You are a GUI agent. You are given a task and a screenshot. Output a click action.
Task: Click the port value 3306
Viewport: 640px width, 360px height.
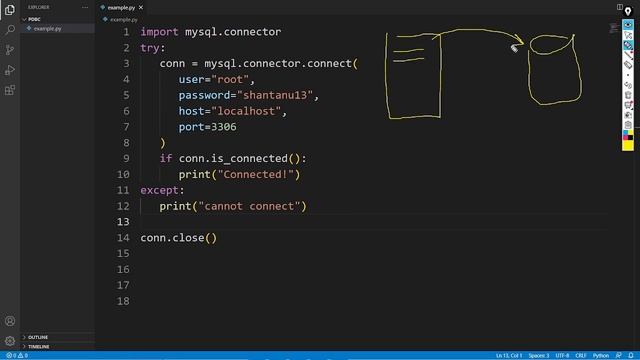[x=224, y=127]
